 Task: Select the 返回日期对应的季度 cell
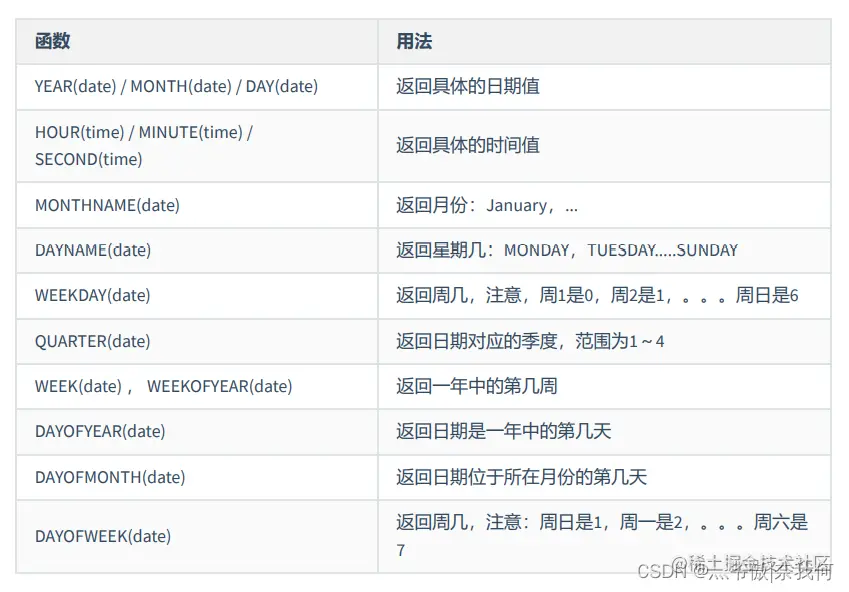(604, 341)
